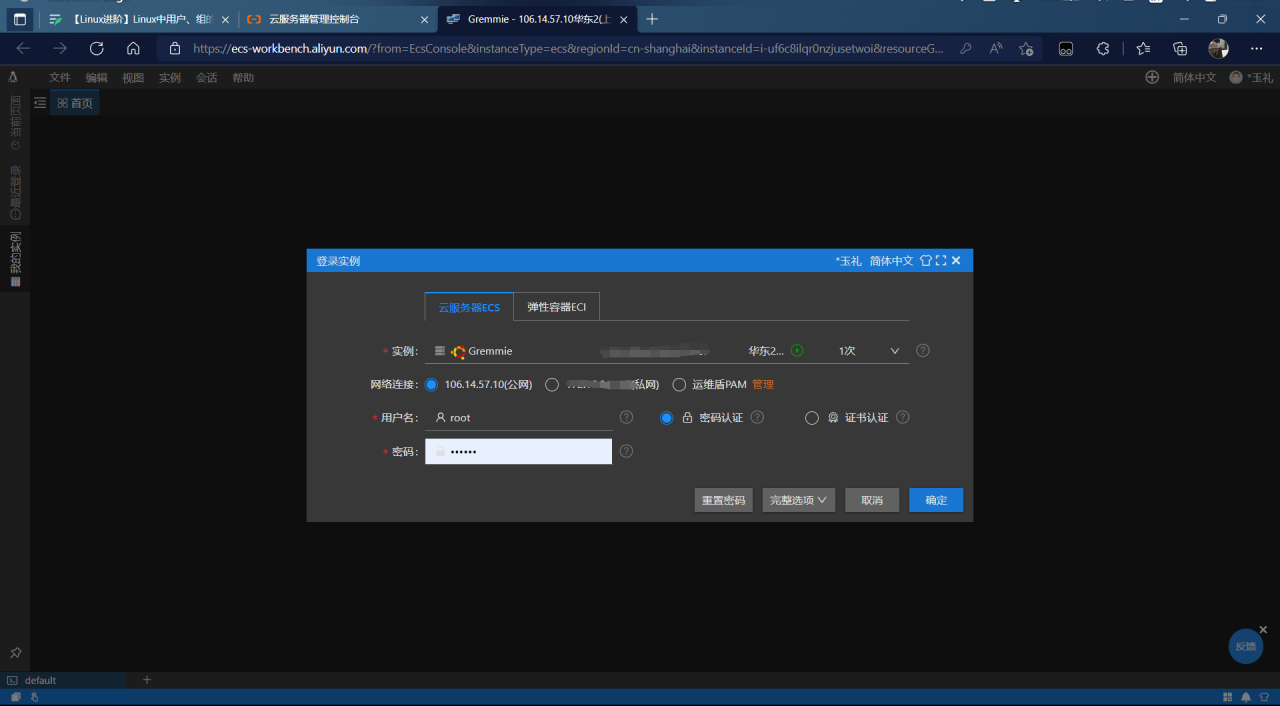Switch to the 弹性容器ECI tab

pyautogui.click(x=557, y=307)
